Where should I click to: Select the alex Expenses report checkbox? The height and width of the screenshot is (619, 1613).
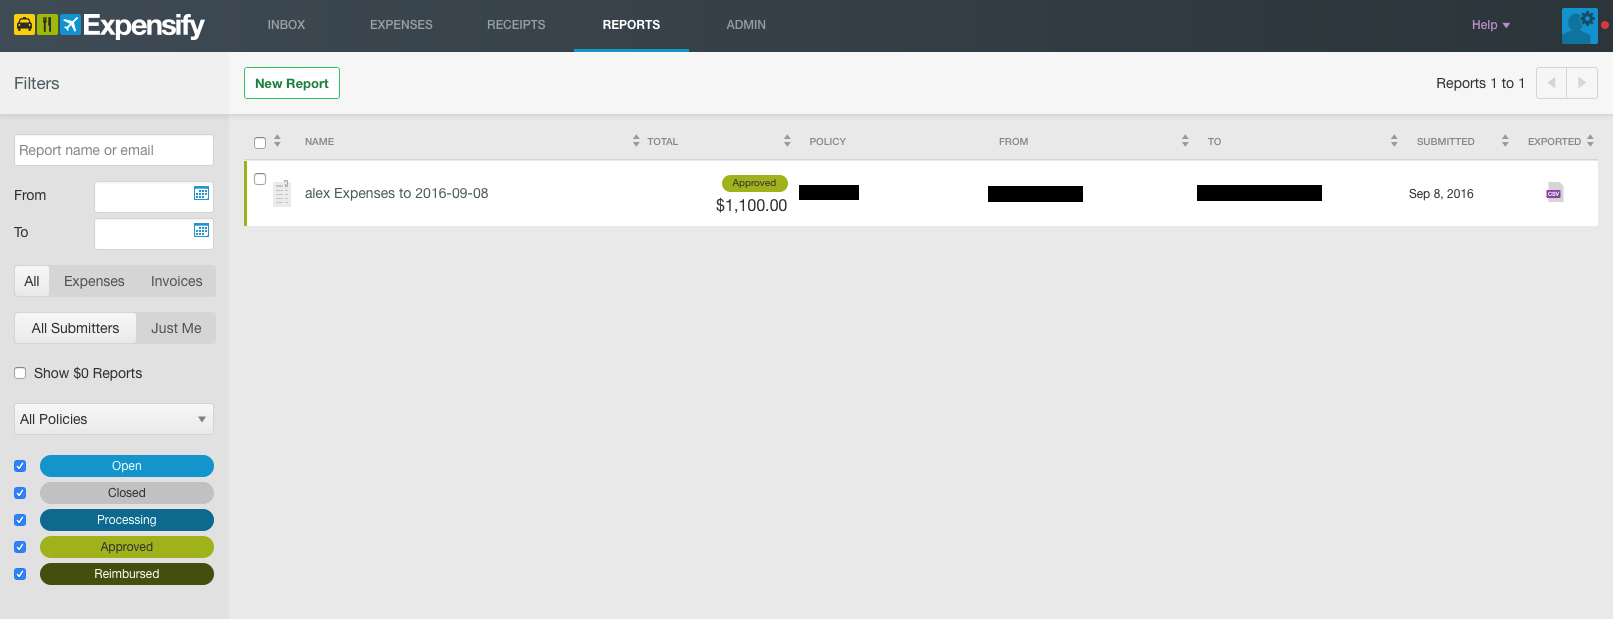tap(260, 179)
